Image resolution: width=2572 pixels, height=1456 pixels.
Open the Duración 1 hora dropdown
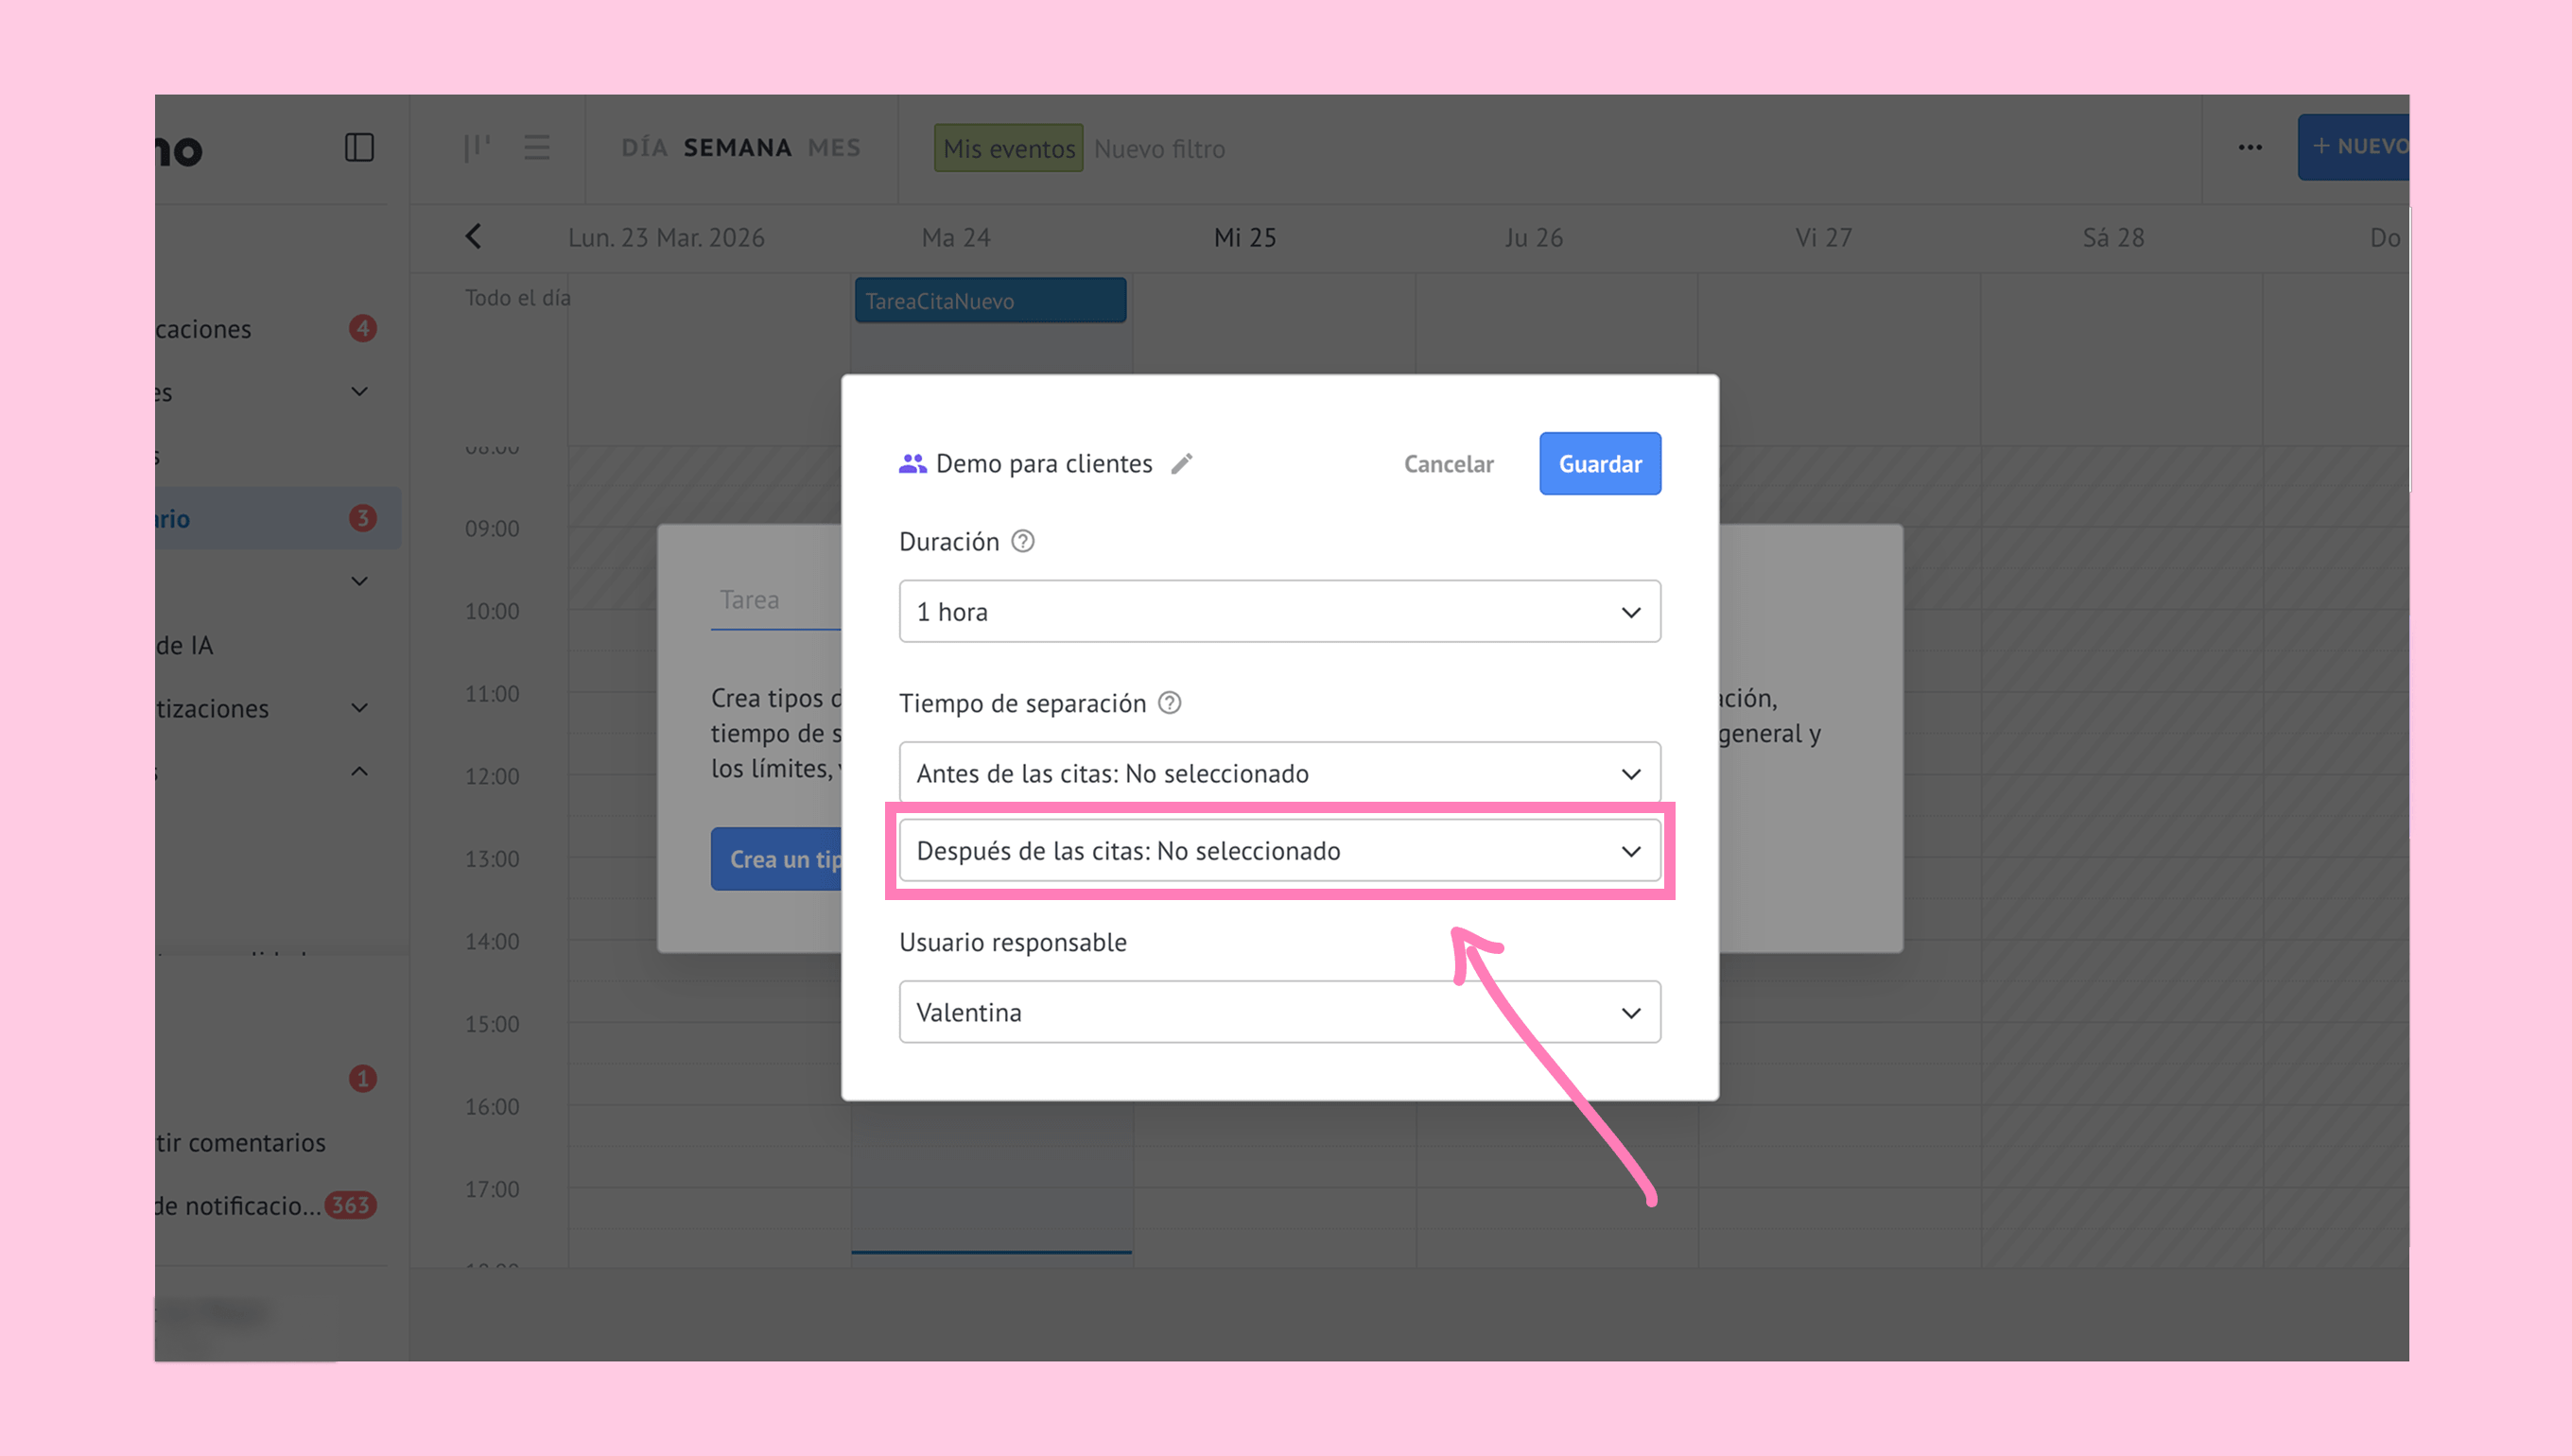pyautogui.click(x=1279, y=611)
